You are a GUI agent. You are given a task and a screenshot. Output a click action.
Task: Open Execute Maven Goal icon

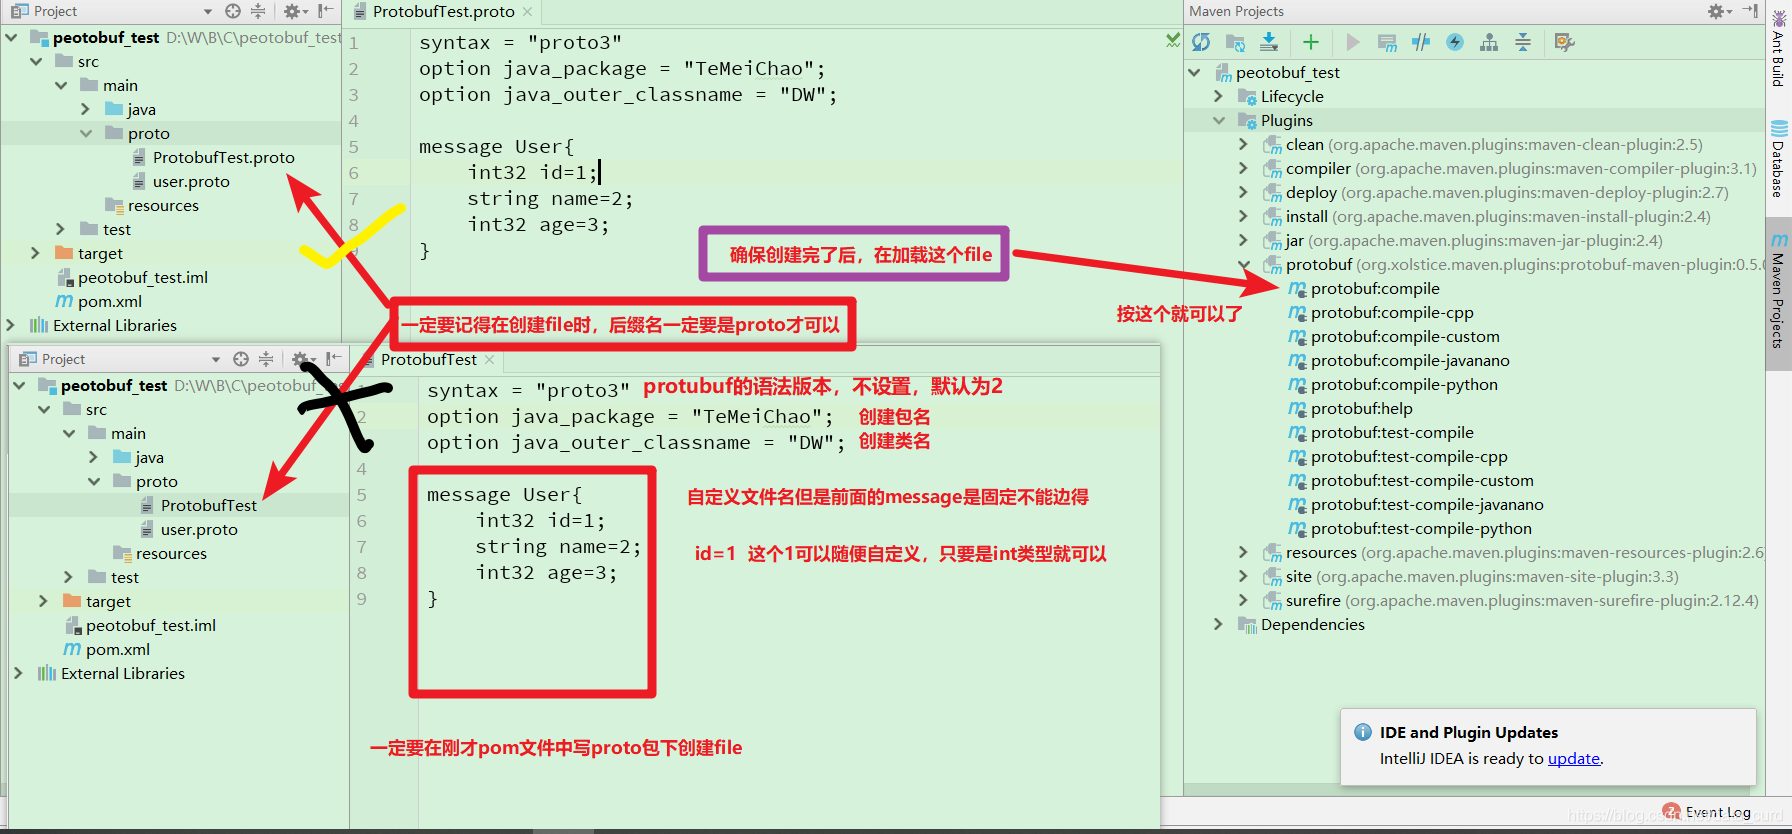coord(1387,42)
